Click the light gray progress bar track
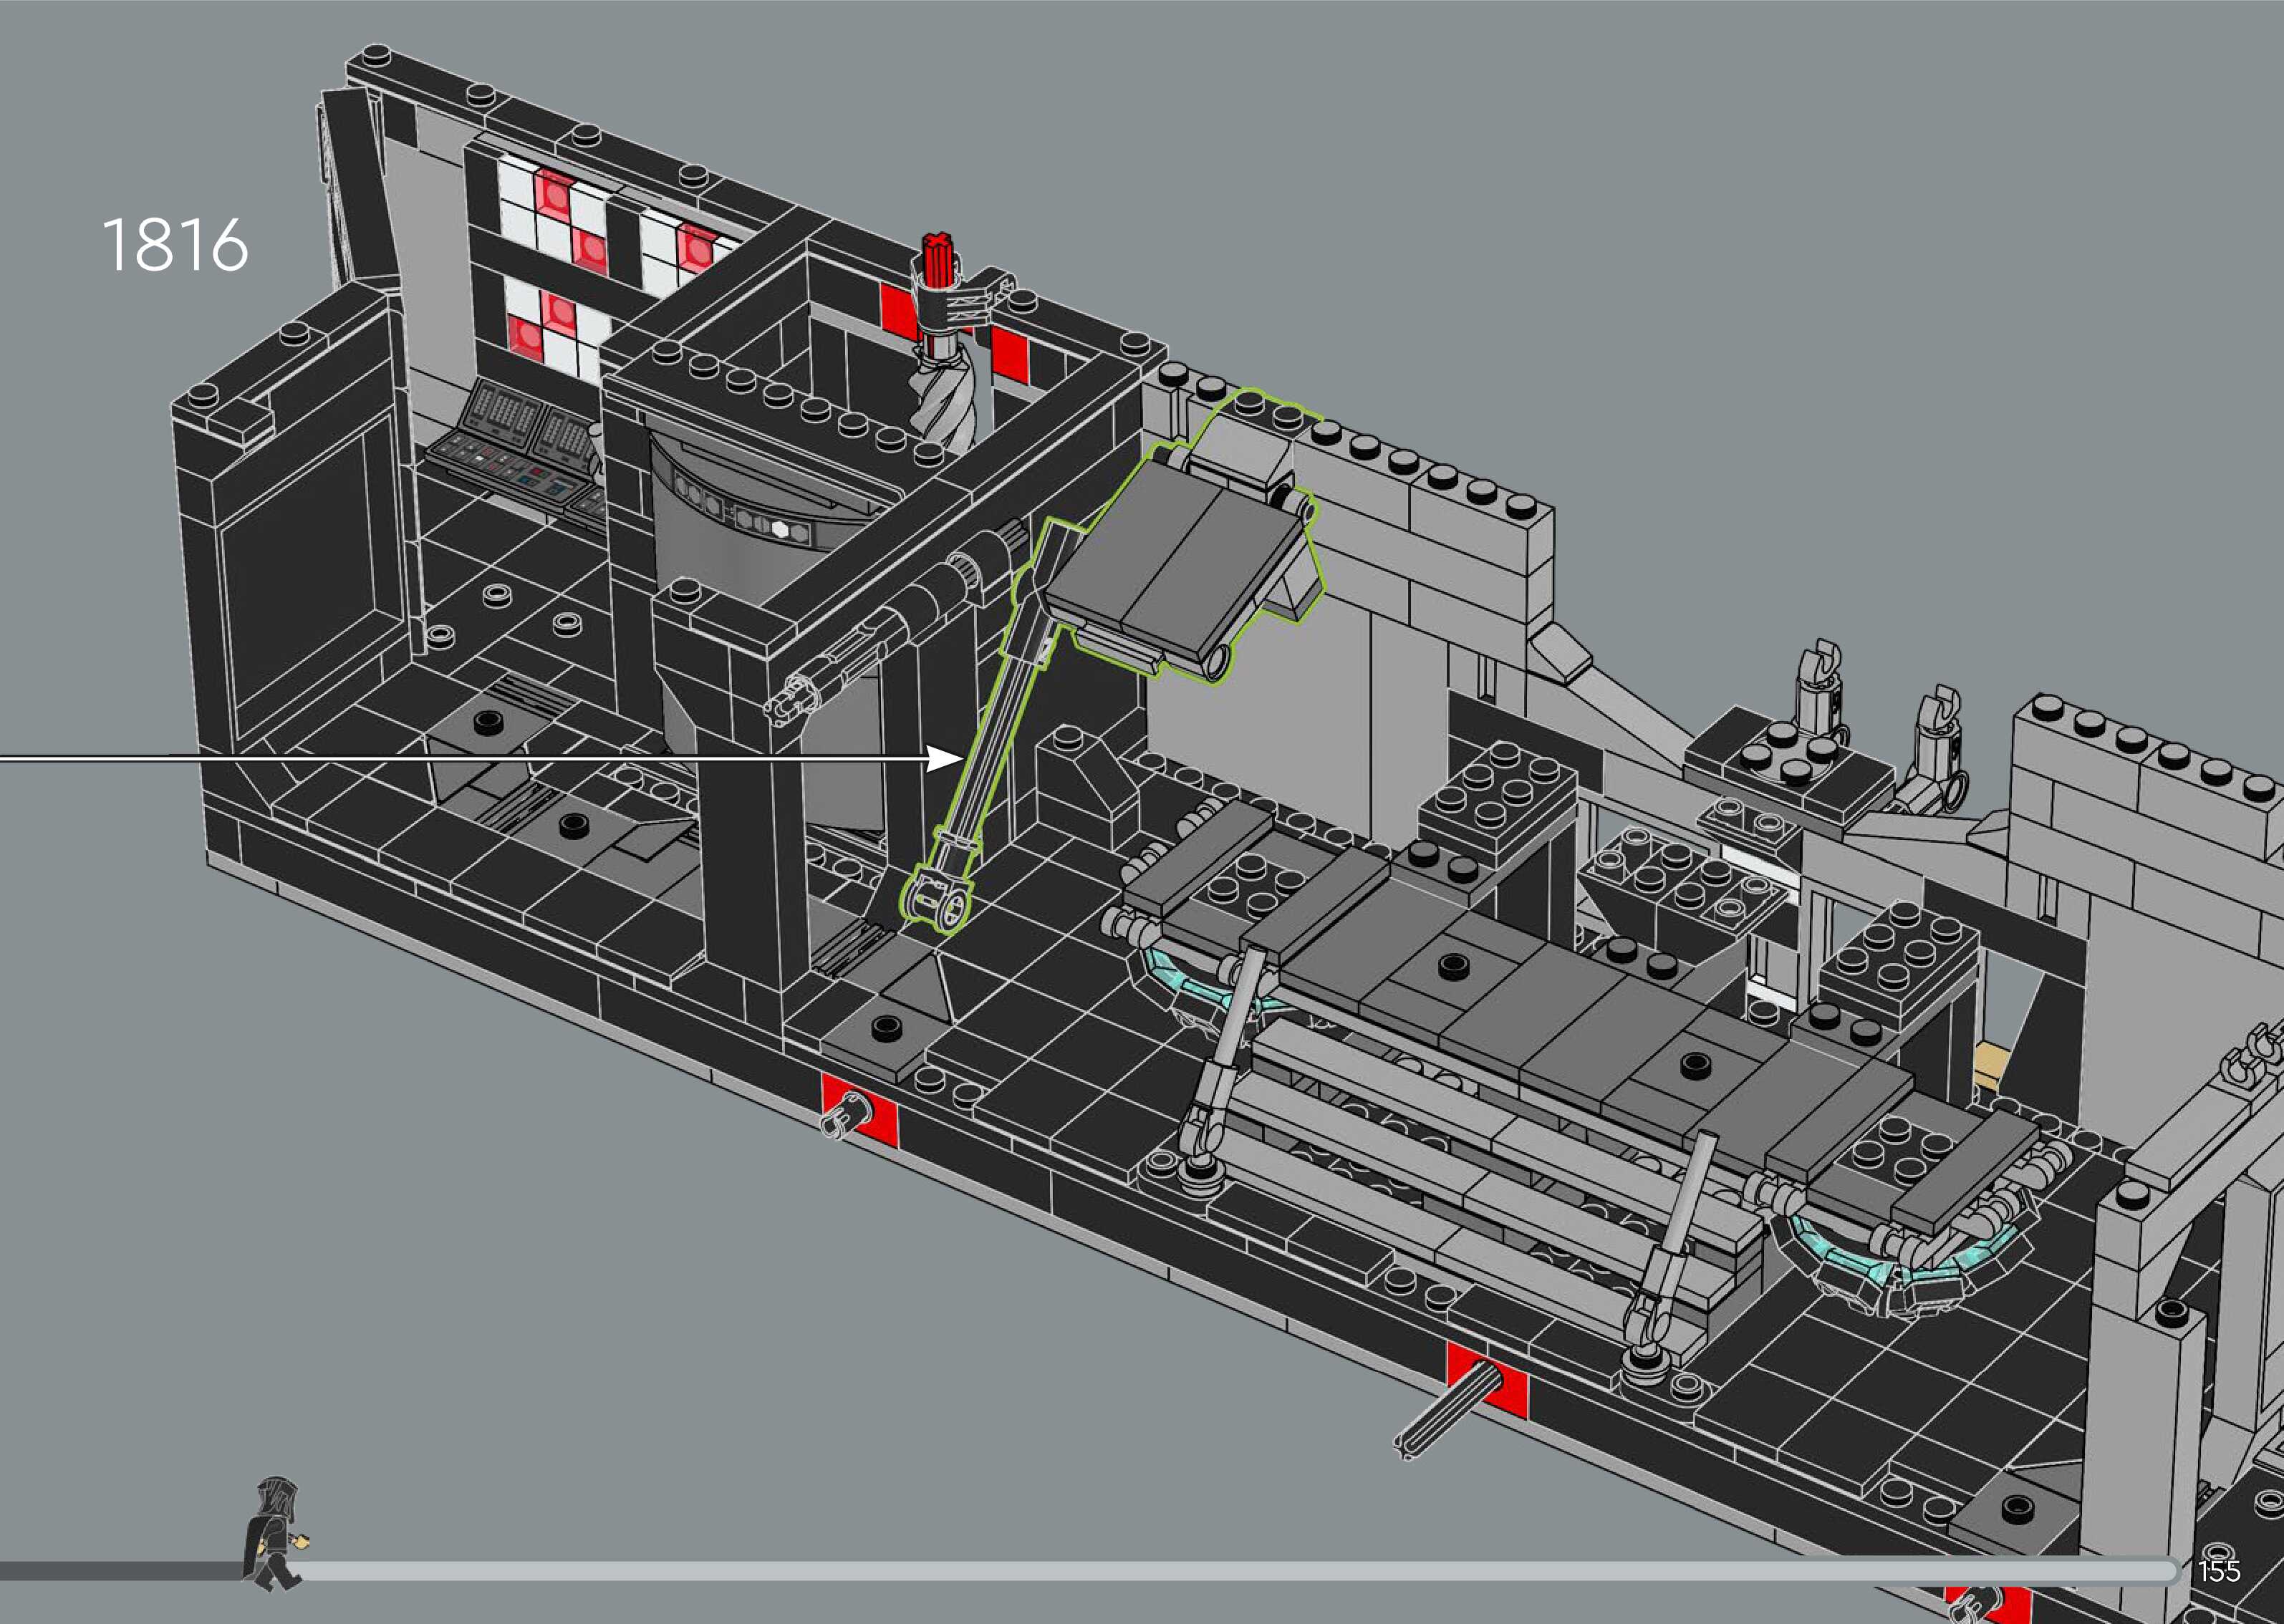2284x1624 pixels. coord(1200,1571)
